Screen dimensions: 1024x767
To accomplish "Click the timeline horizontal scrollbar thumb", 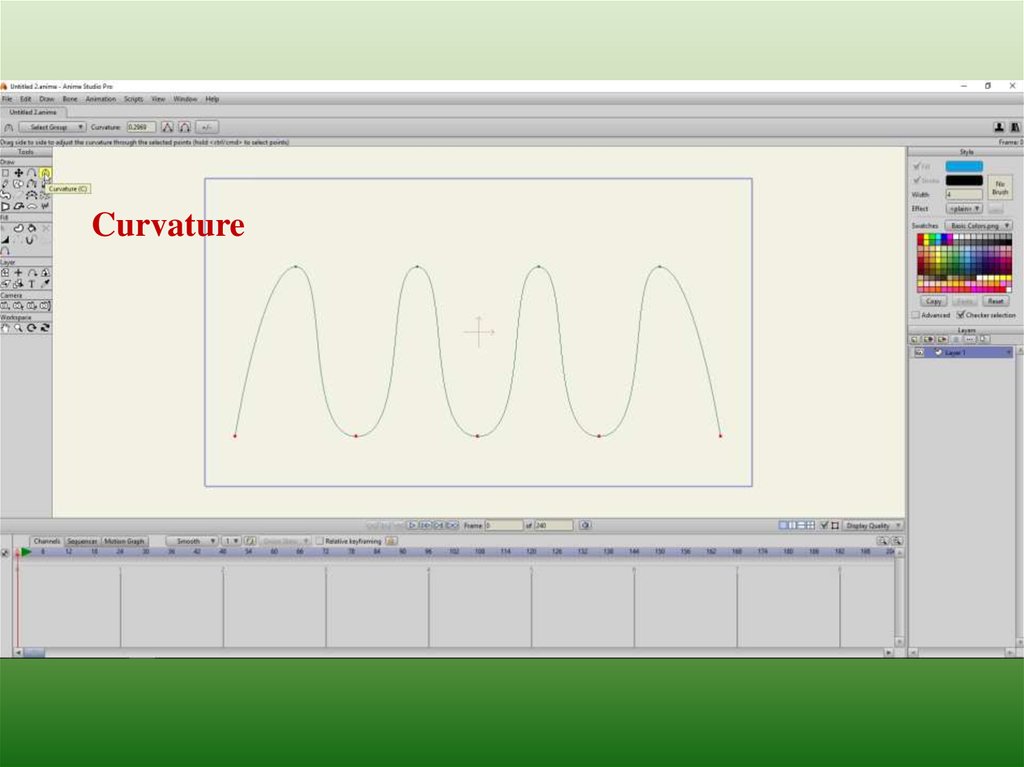I will coord(34,652).
